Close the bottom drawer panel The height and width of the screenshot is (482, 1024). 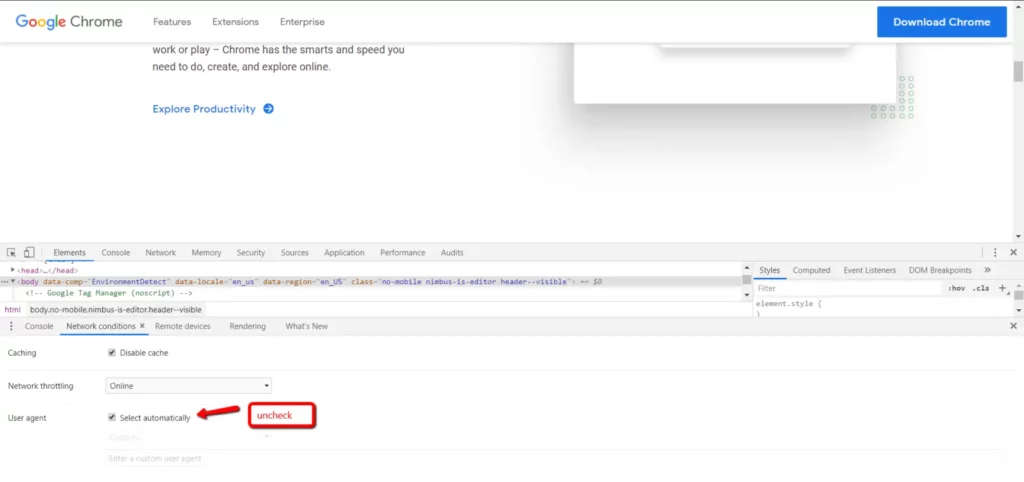[1014, 326]
